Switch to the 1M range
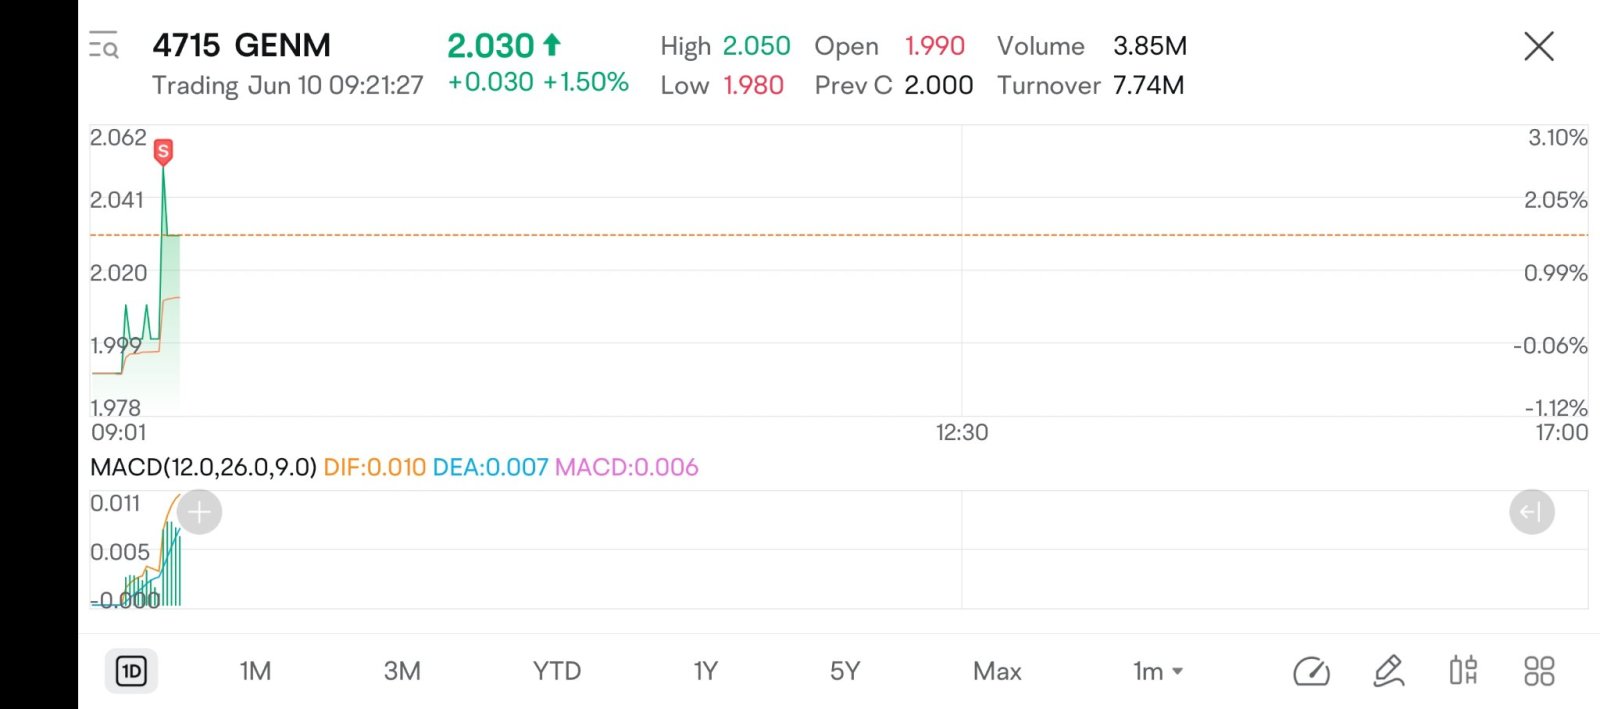 [x=255, y=671]
